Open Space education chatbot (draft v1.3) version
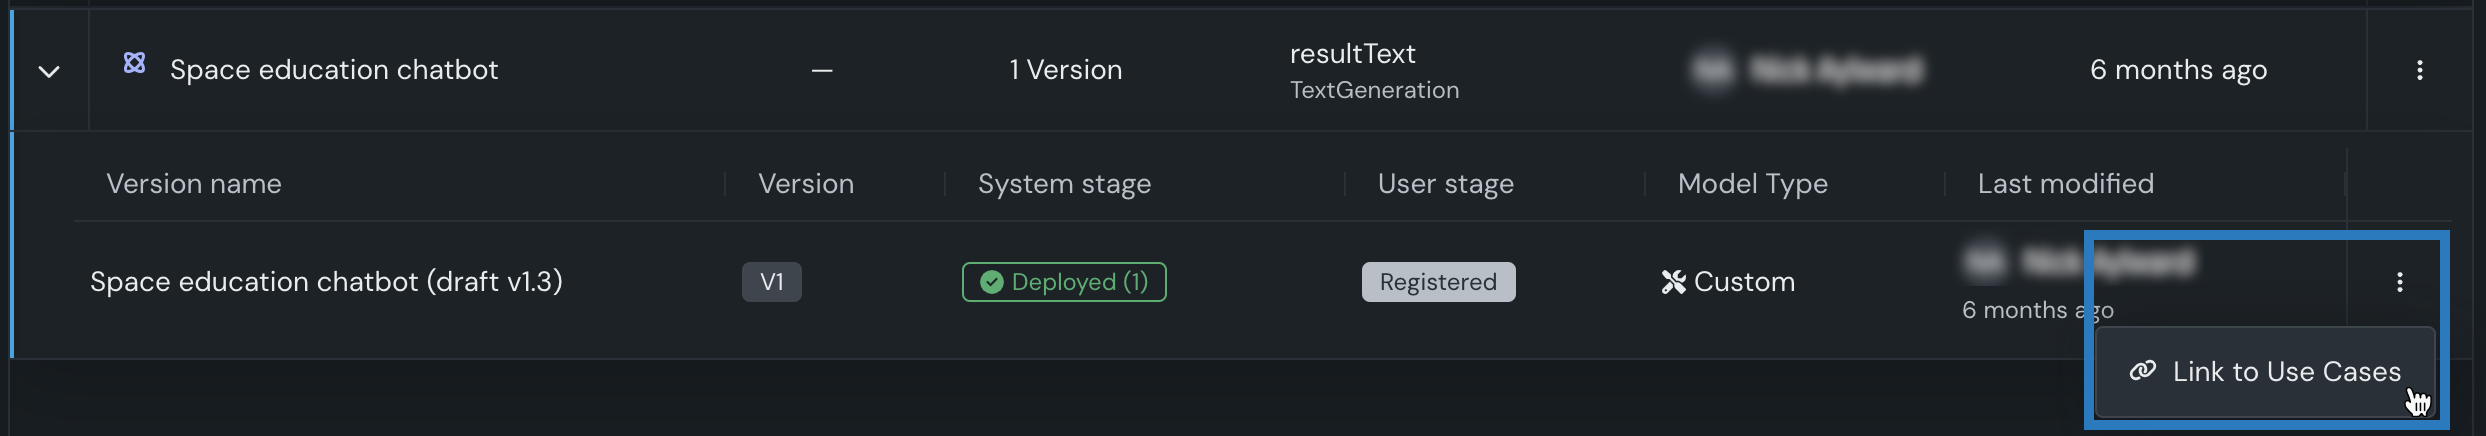This screenshot has height=436, width=2486. [326, 282]
